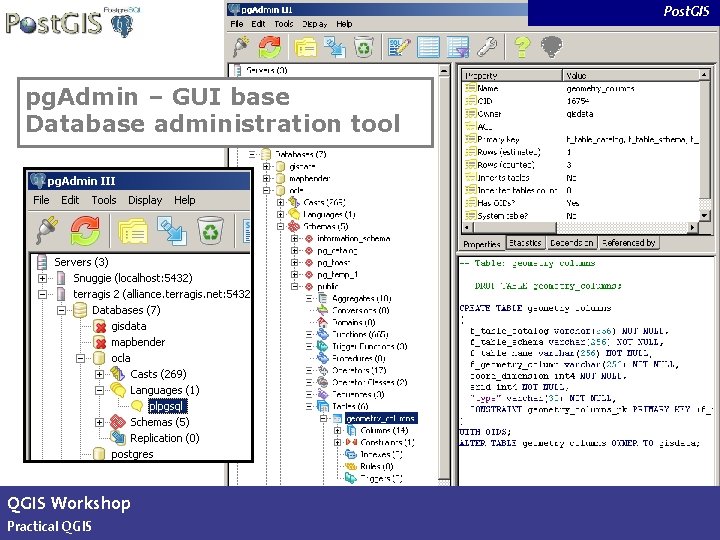This screenshot has width=720, height=540.
Task: Open the Tools menu in large pgAdmin window
Action: (x=284, y=24)
